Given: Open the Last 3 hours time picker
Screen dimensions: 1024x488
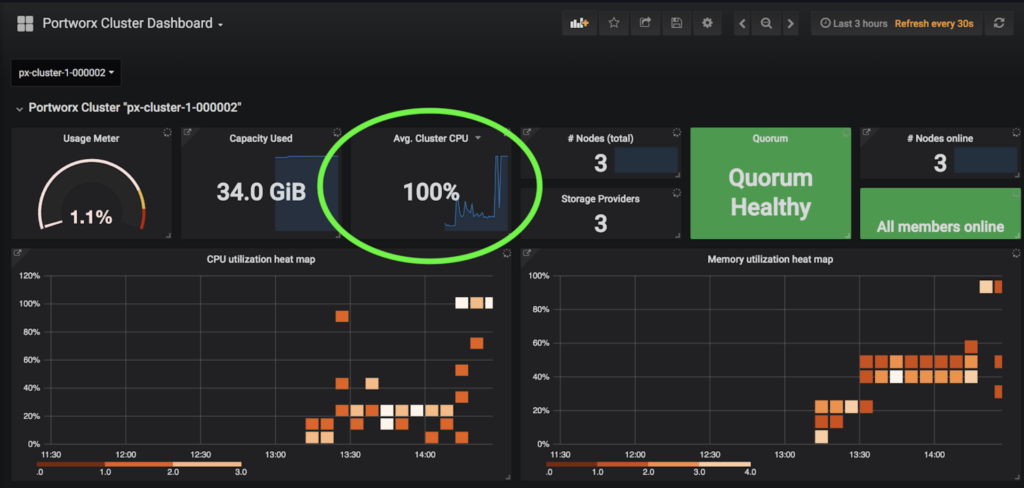Looking at the screenshot, I should [853, 23].
